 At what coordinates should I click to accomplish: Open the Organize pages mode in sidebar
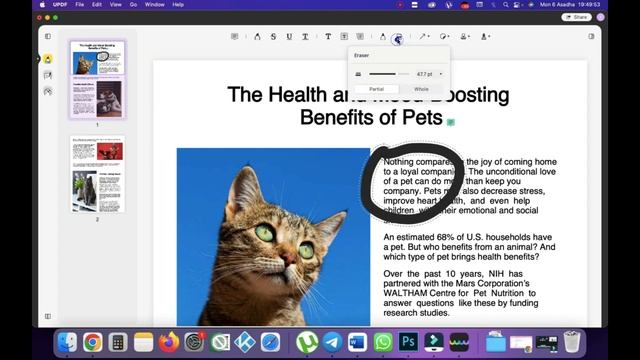(48, 91)
